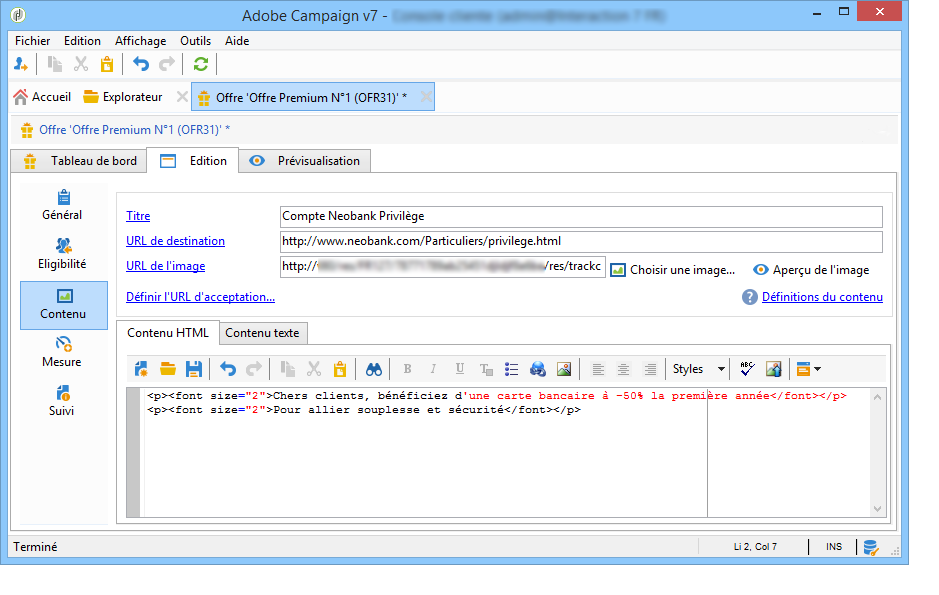
Task: Click the URL de l'image link
Action: click(166, 266)
